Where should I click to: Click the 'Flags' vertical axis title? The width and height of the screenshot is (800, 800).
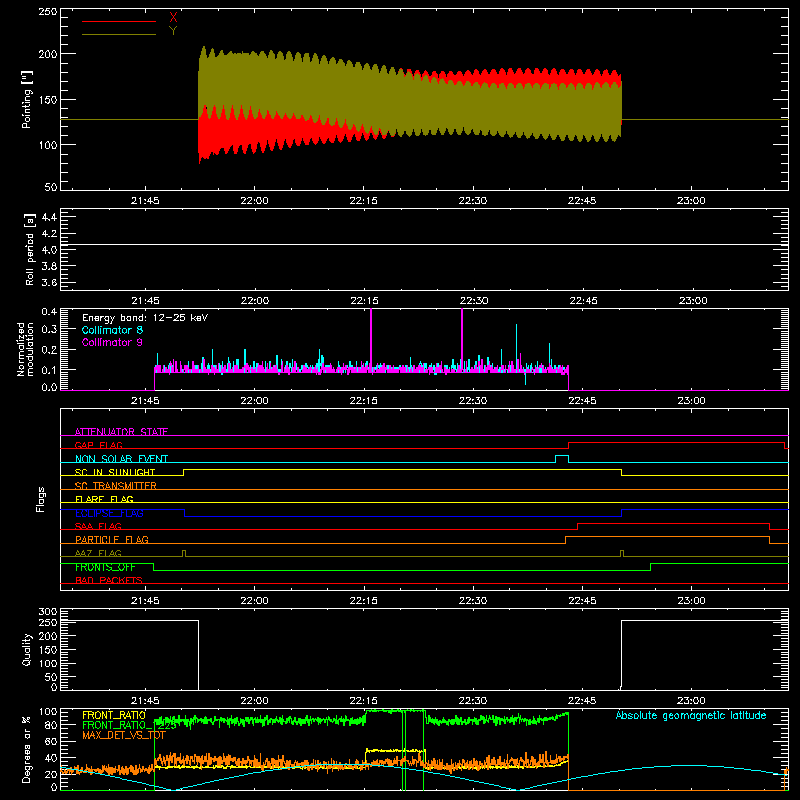click(x=41, y=499)
